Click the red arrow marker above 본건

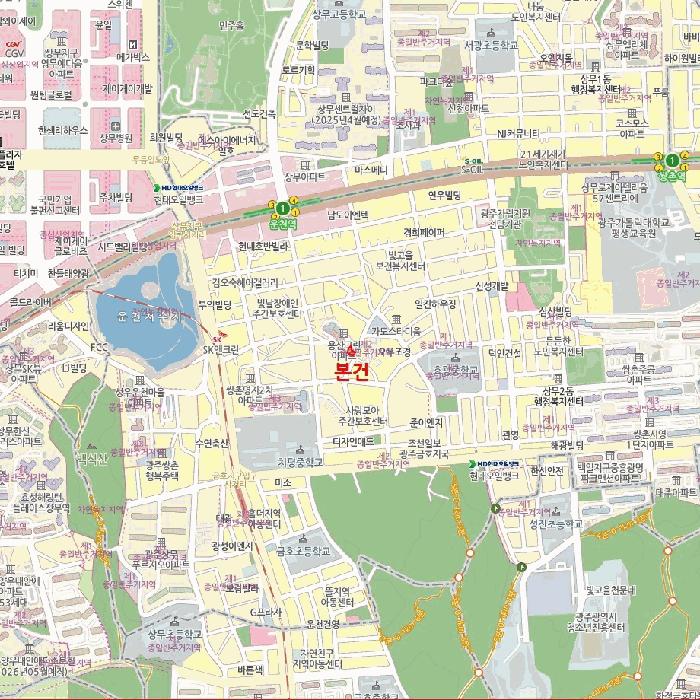(350, 349)
